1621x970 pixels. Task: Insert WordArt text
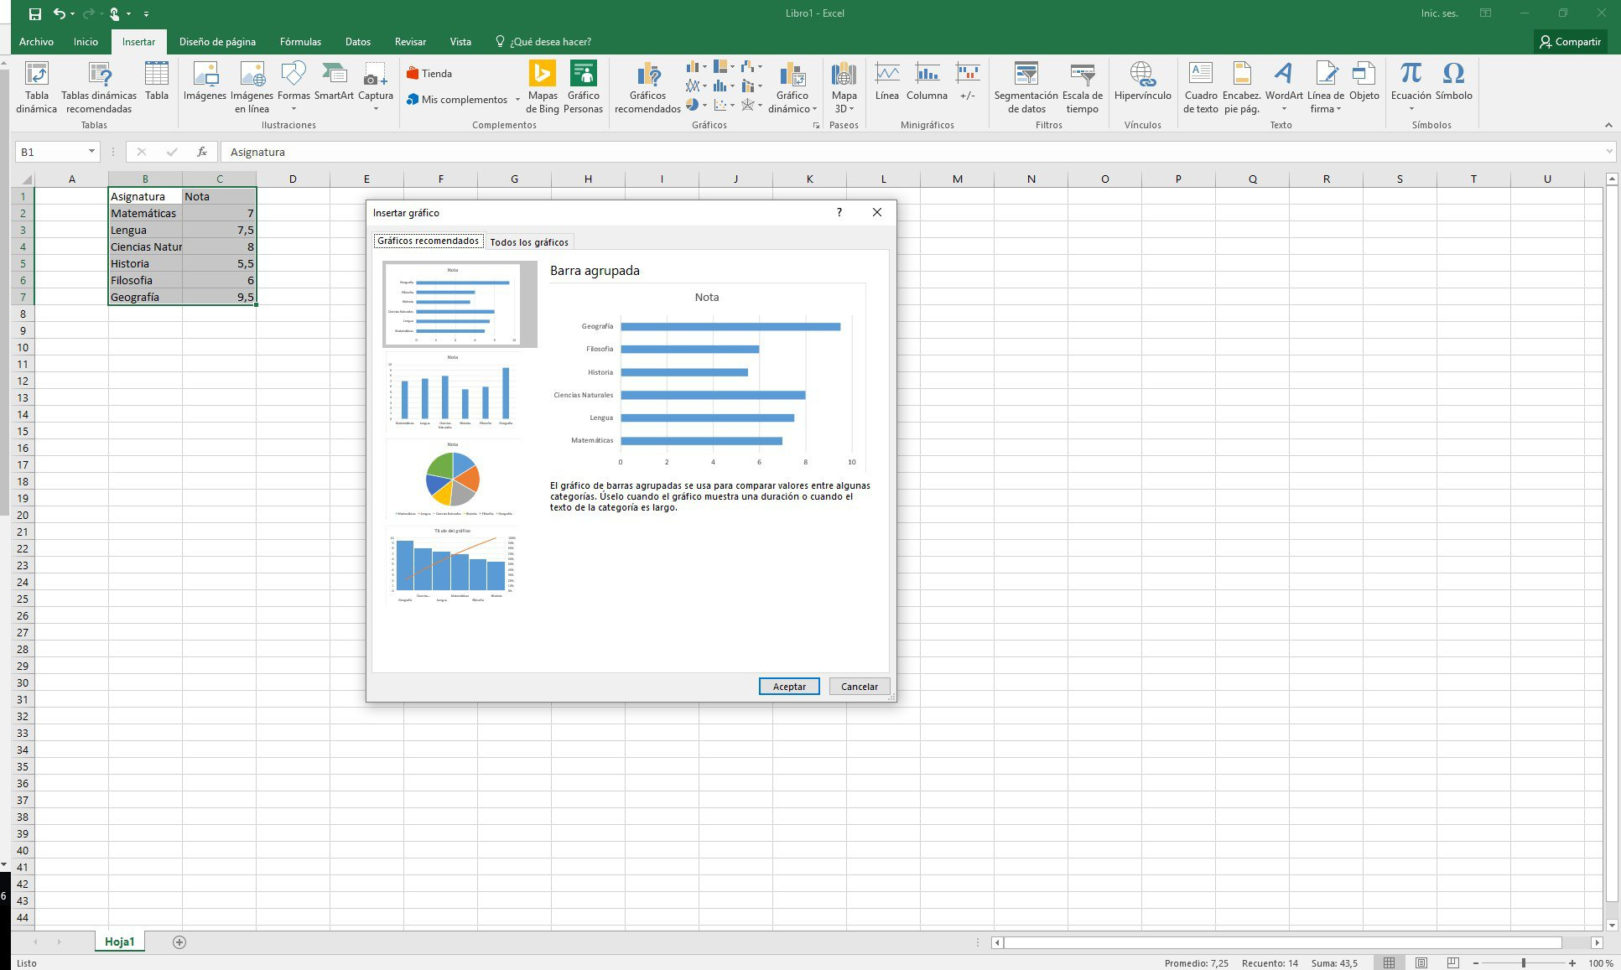pyautogui.click(x=1283, y=88)
